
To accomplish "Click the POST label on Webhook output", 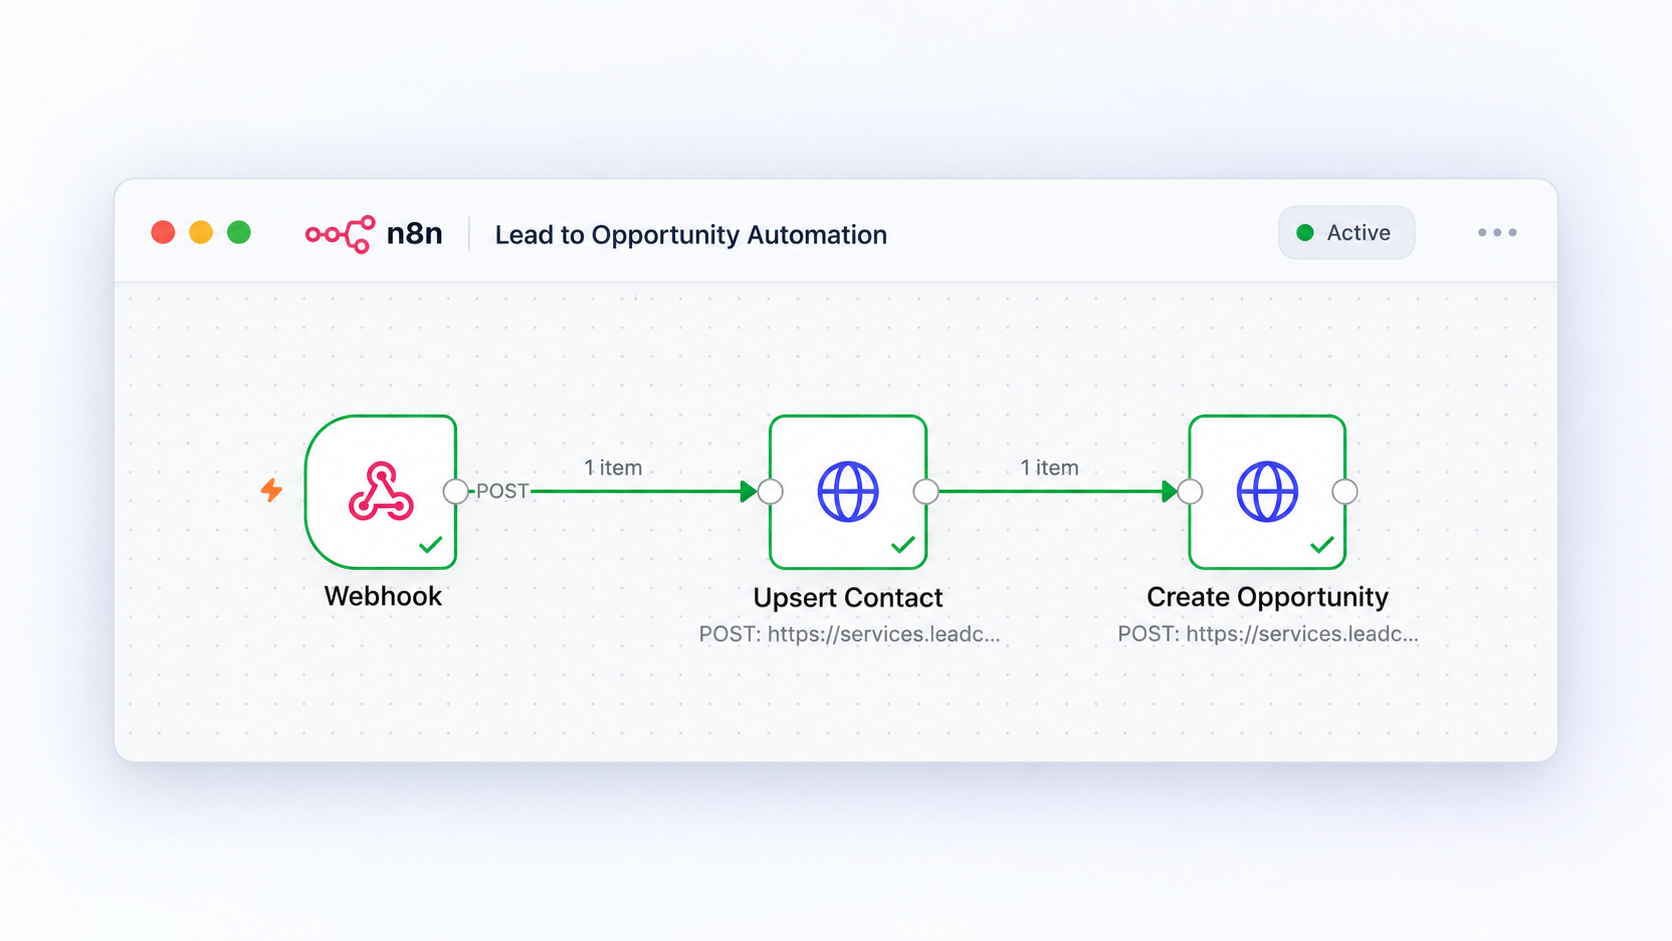I will point(502,491).
